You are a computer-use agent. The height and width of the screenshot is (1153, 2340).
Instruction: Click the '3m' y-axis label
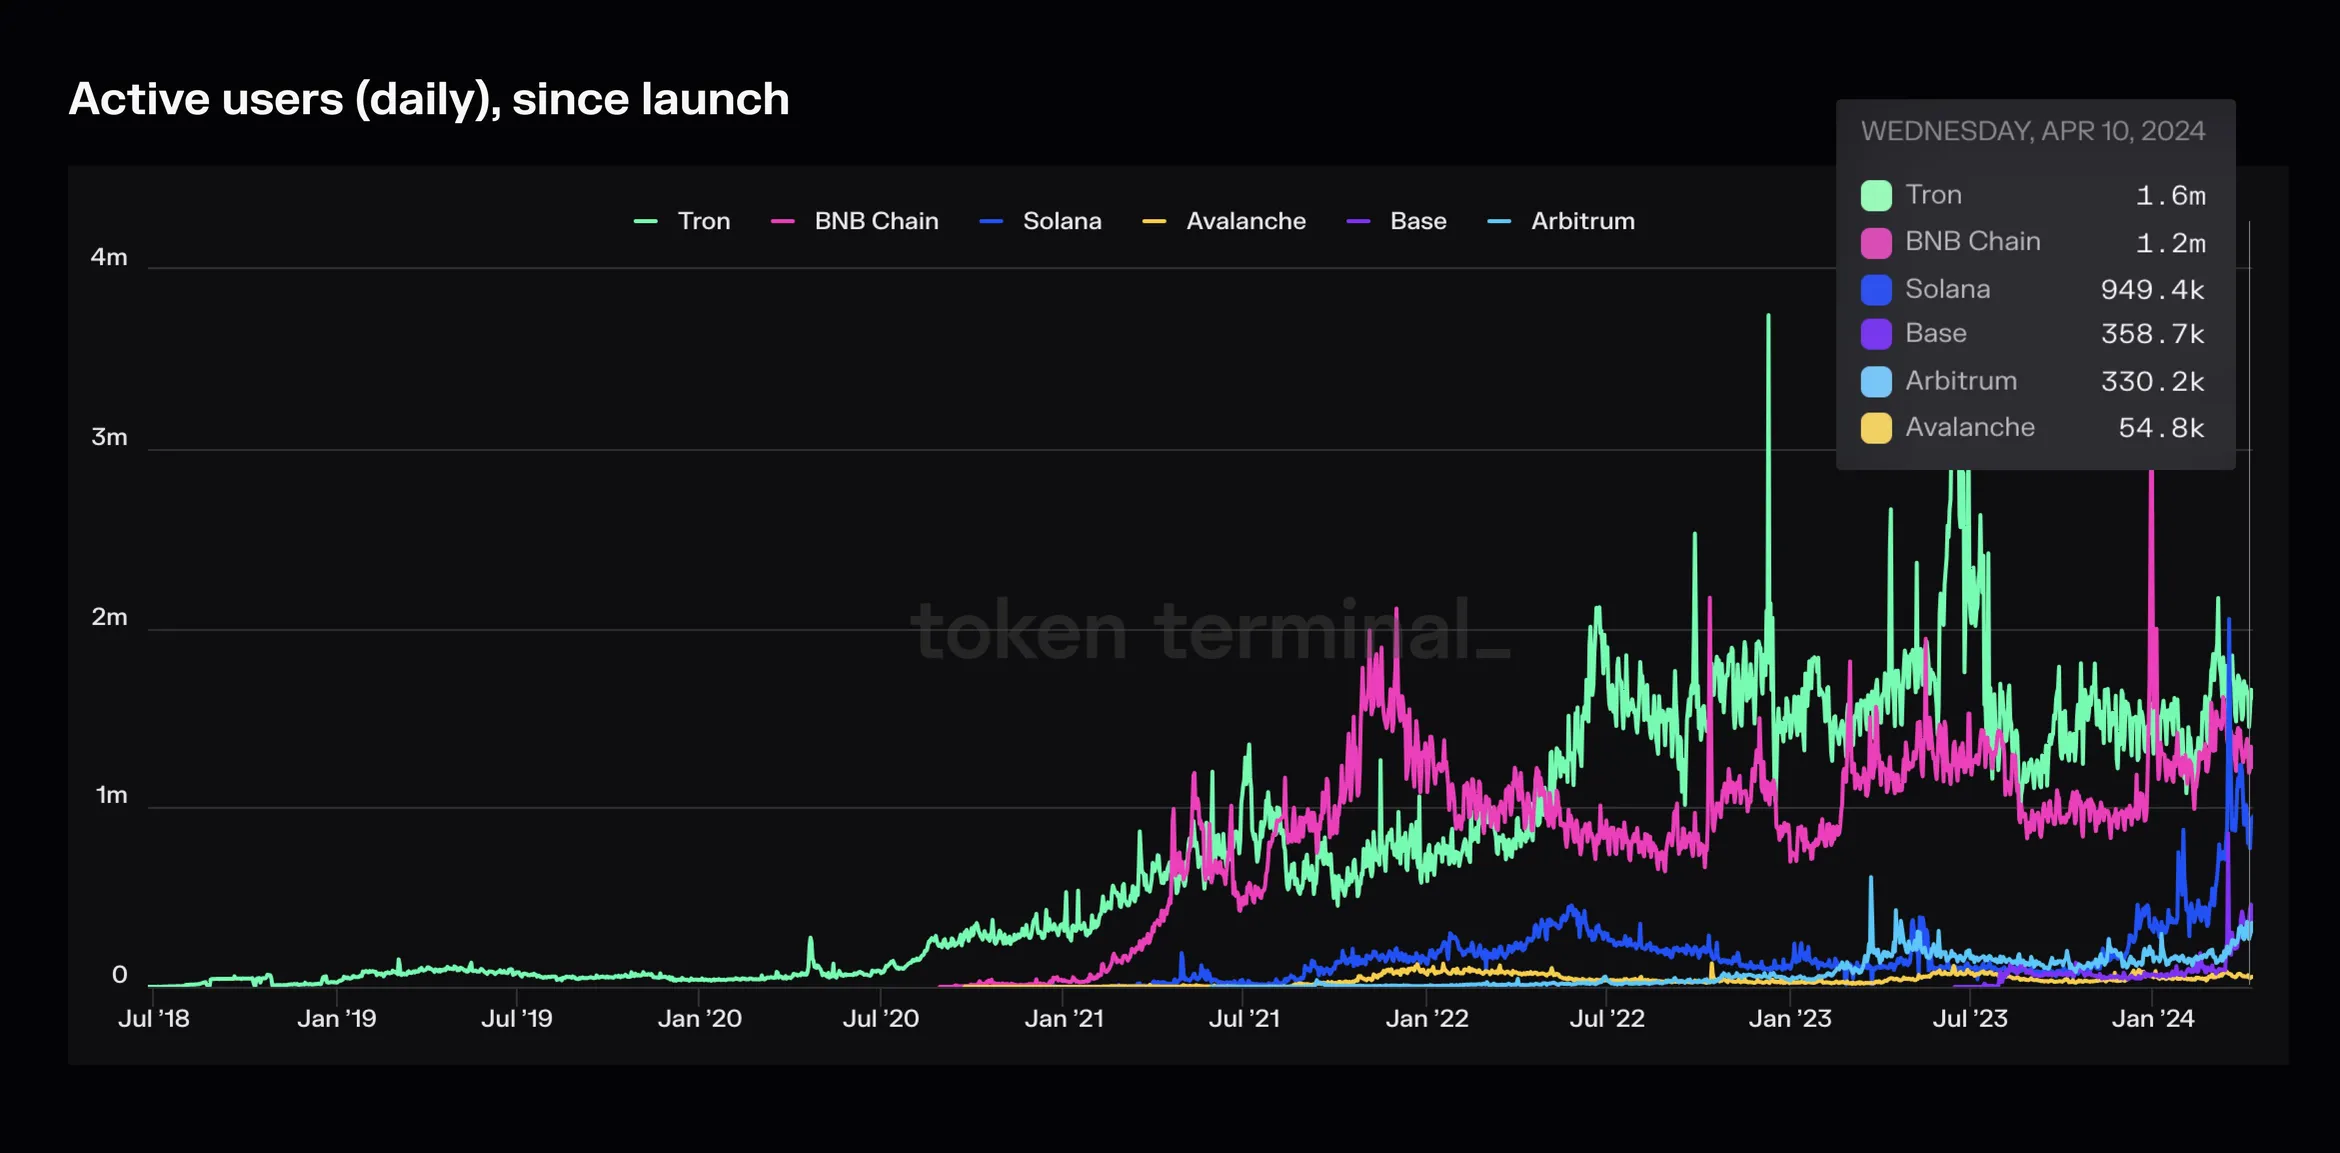109,438
